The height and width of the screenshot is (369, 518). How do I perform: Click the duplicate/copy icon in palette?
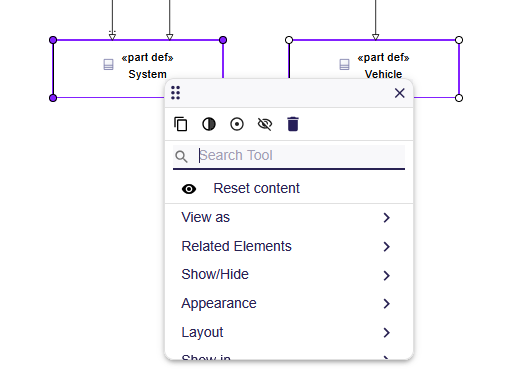[x=181, y=124]
